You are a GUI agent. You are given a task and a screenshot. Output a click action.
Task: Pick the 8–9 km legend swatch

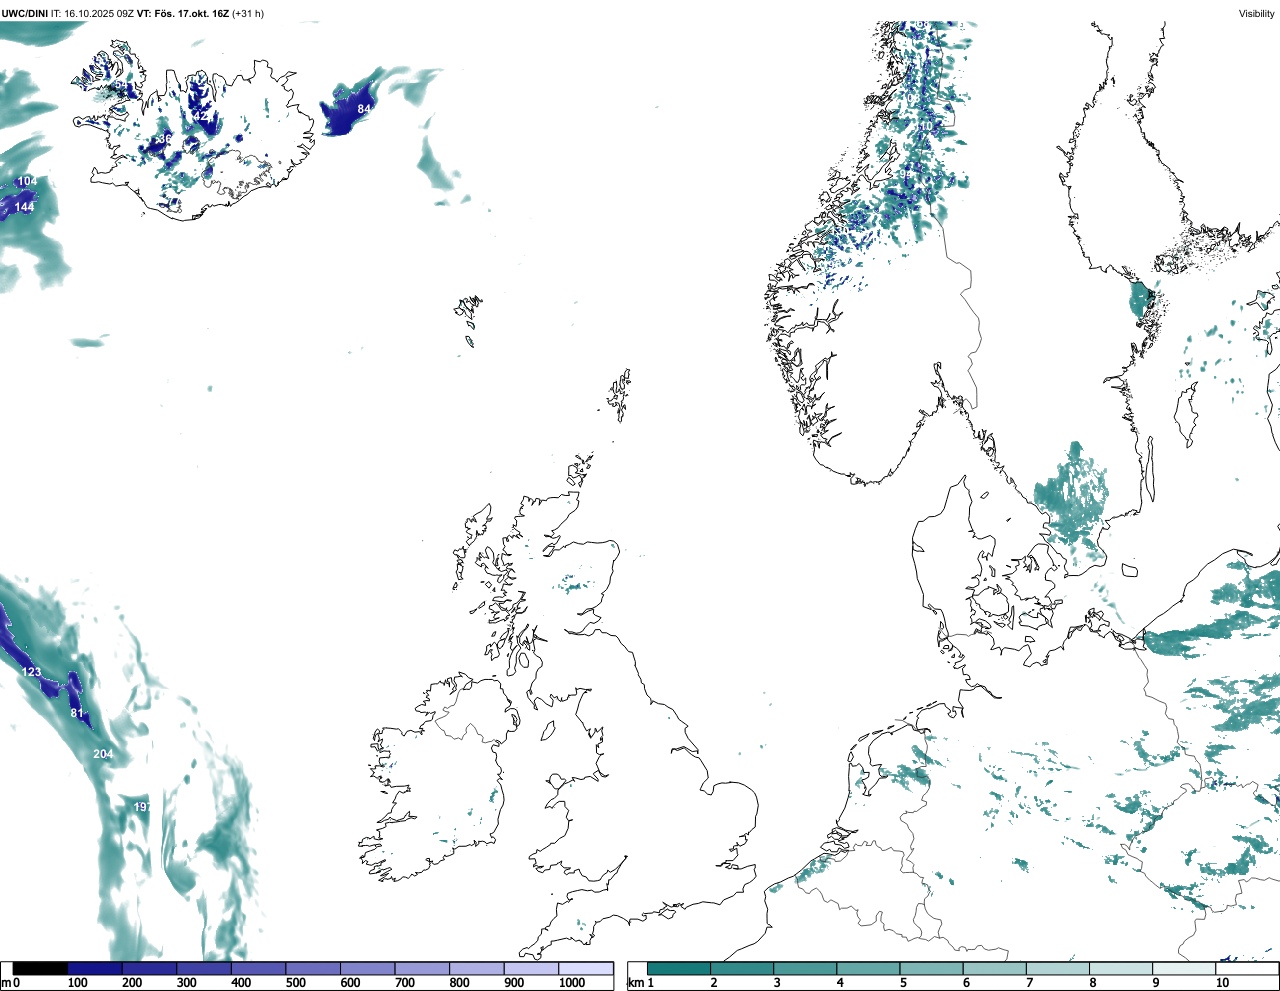point(1121,968)
